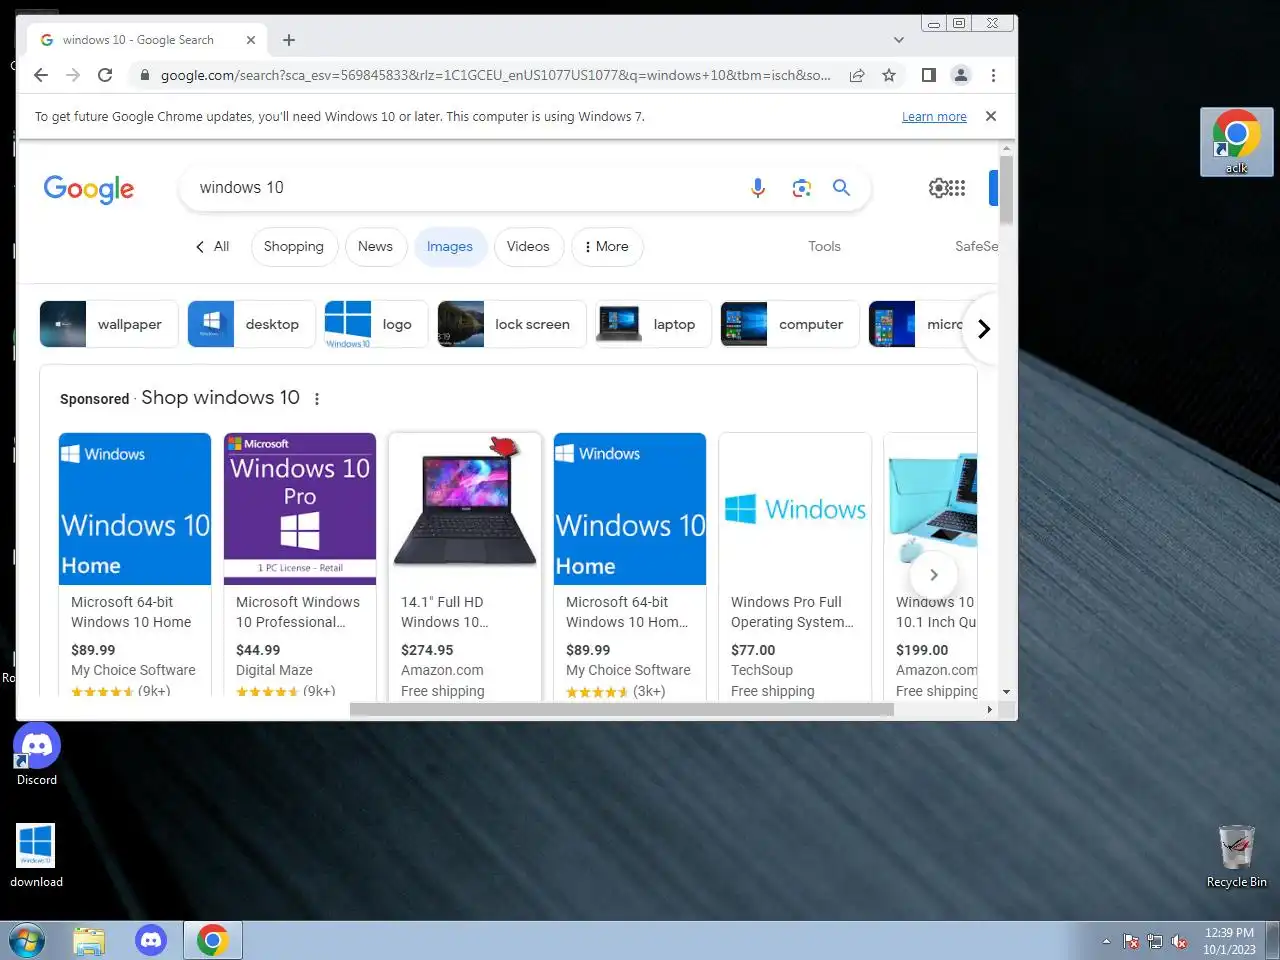Screen dimensions: 1280x960
Task: Open the Tools filter option
Action: tap(824, 247)
